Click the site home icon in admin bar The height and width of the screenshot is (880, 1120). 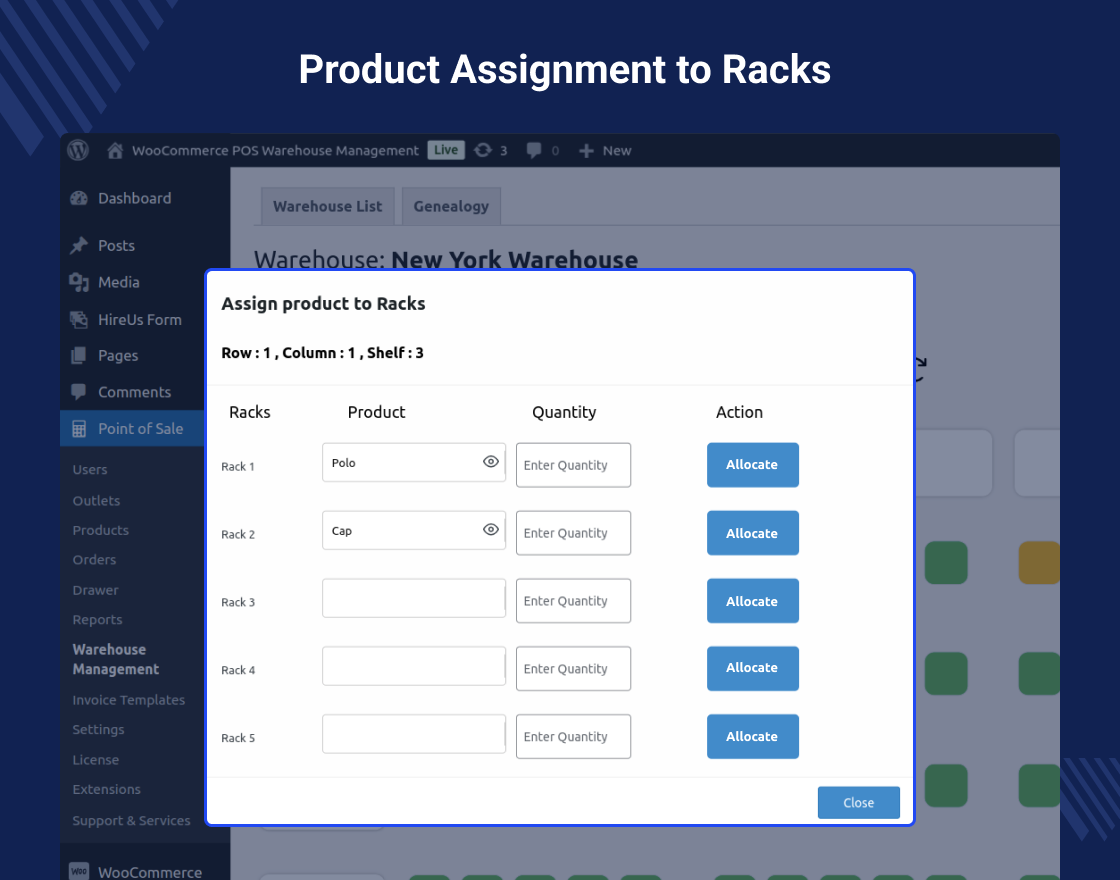(x=115, y=150)
